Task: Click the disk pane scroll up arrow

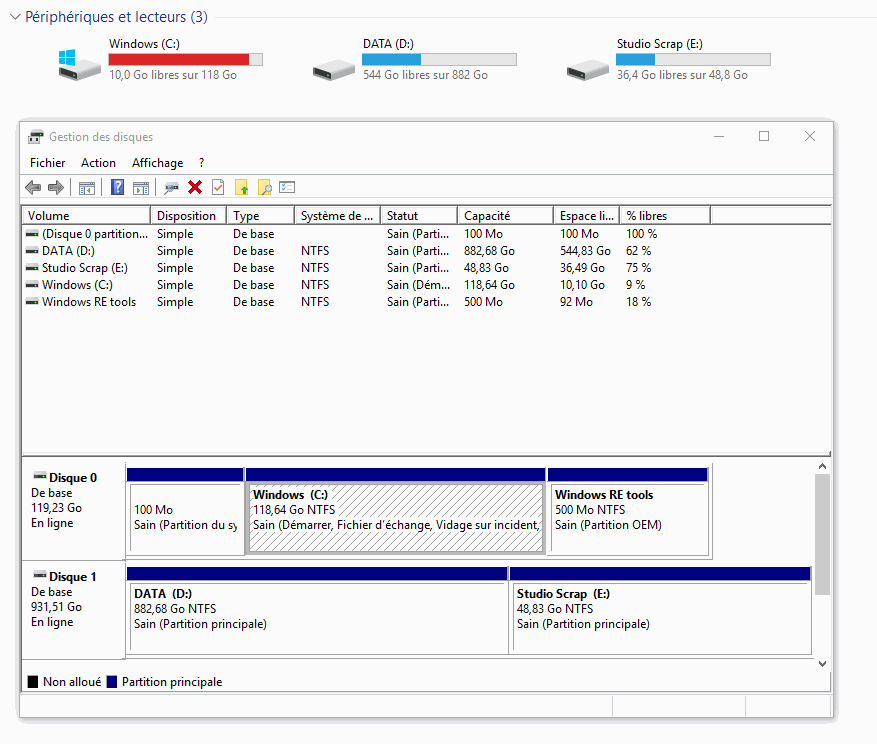Action: tap(822, 466)
